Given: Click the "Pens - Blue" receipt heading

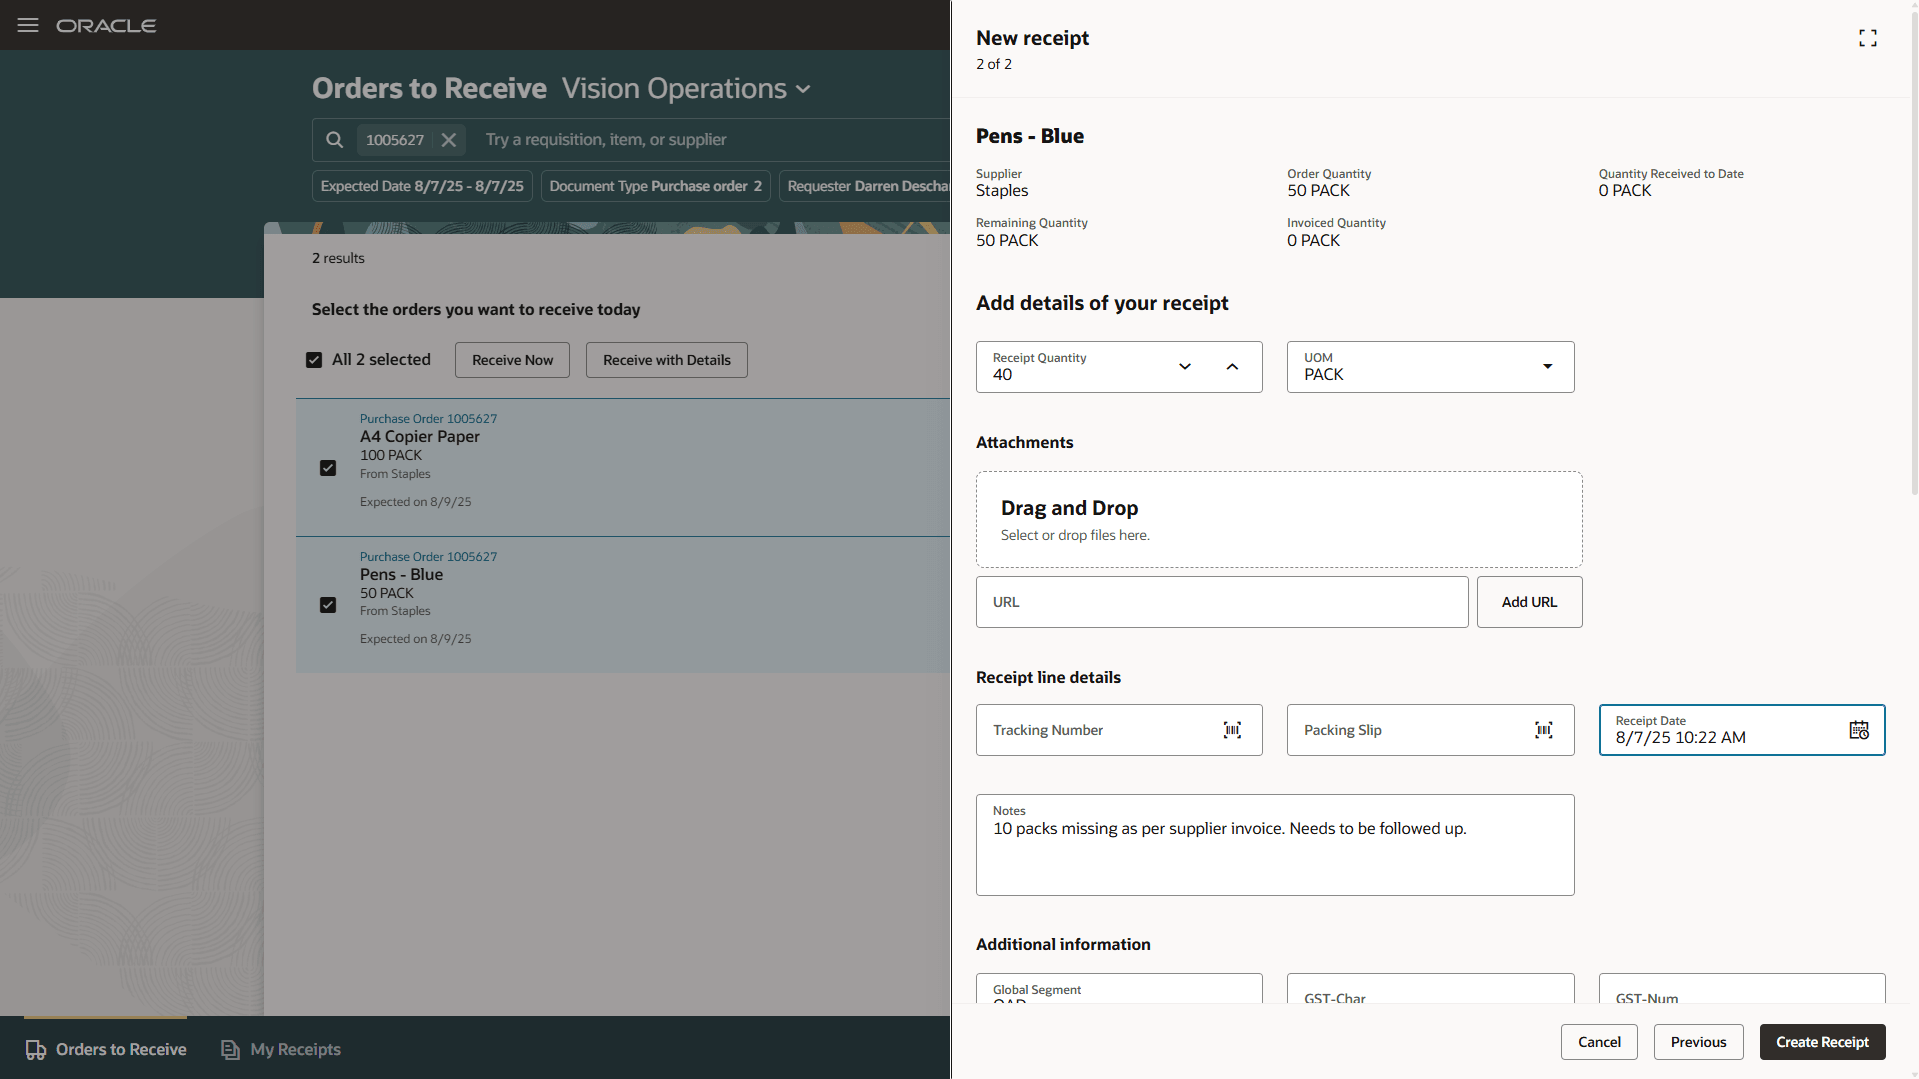Looking at the screenshot, I should pos(1030,136).
